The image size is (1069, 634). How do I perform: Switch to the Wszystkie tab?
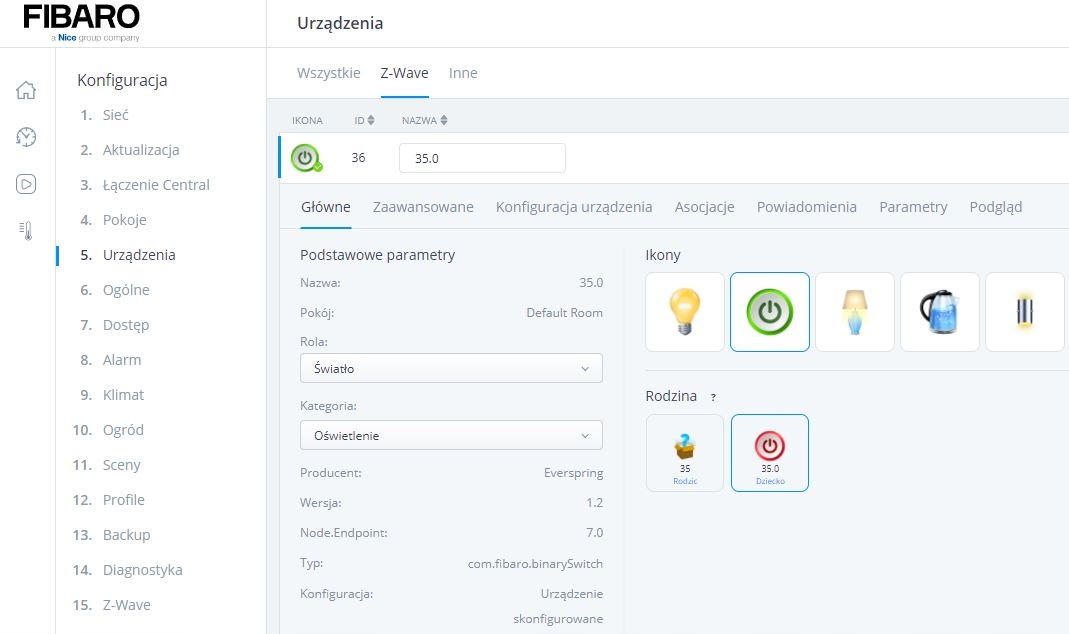point(329,73)
